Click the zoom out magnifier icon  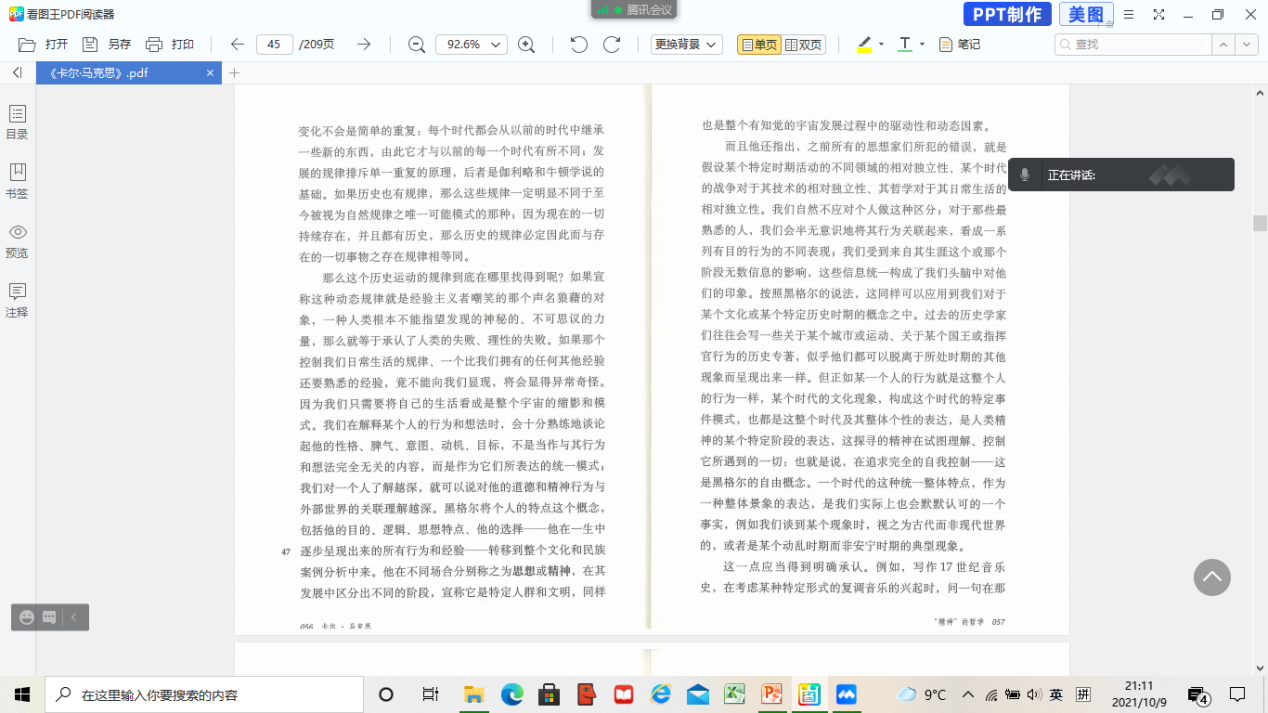point(417,44)
